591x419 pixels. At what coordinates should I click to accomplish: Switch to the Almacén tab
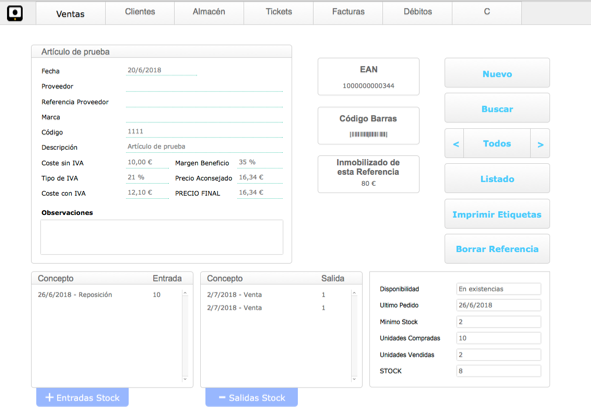209,12
